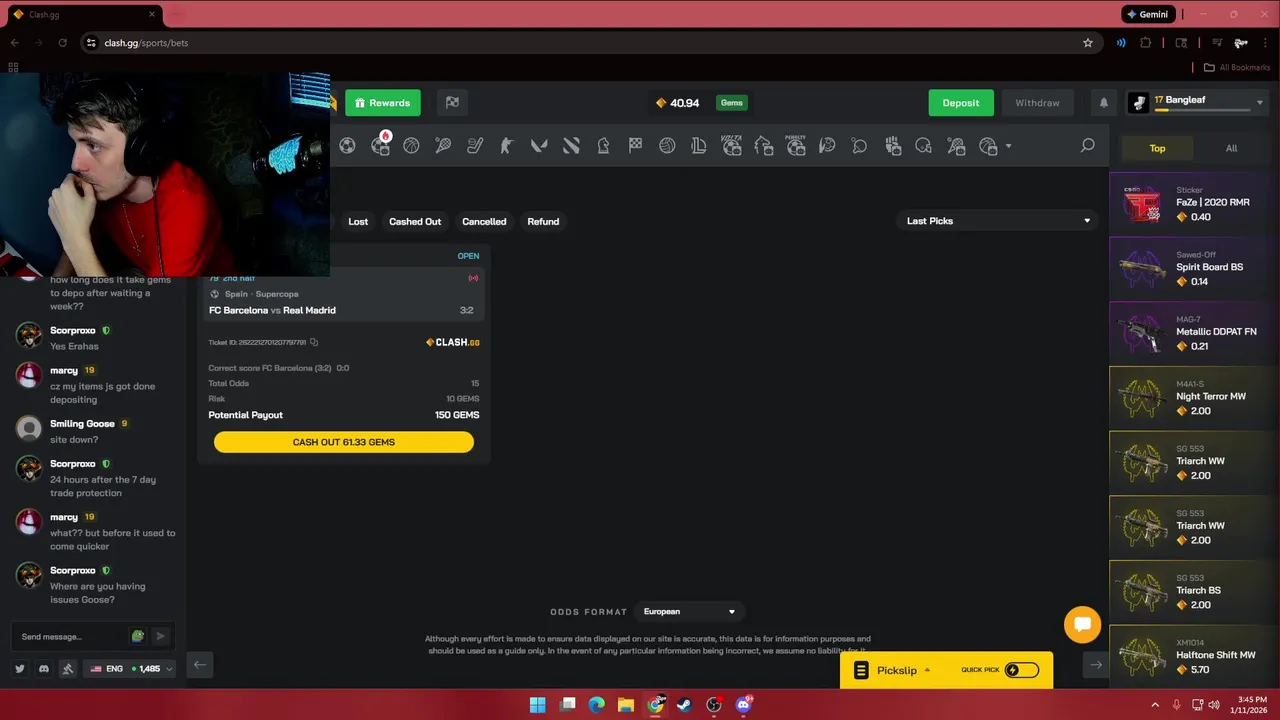
Task: Click the race flag icon beside Rewards
Action: tap(452, 102)
